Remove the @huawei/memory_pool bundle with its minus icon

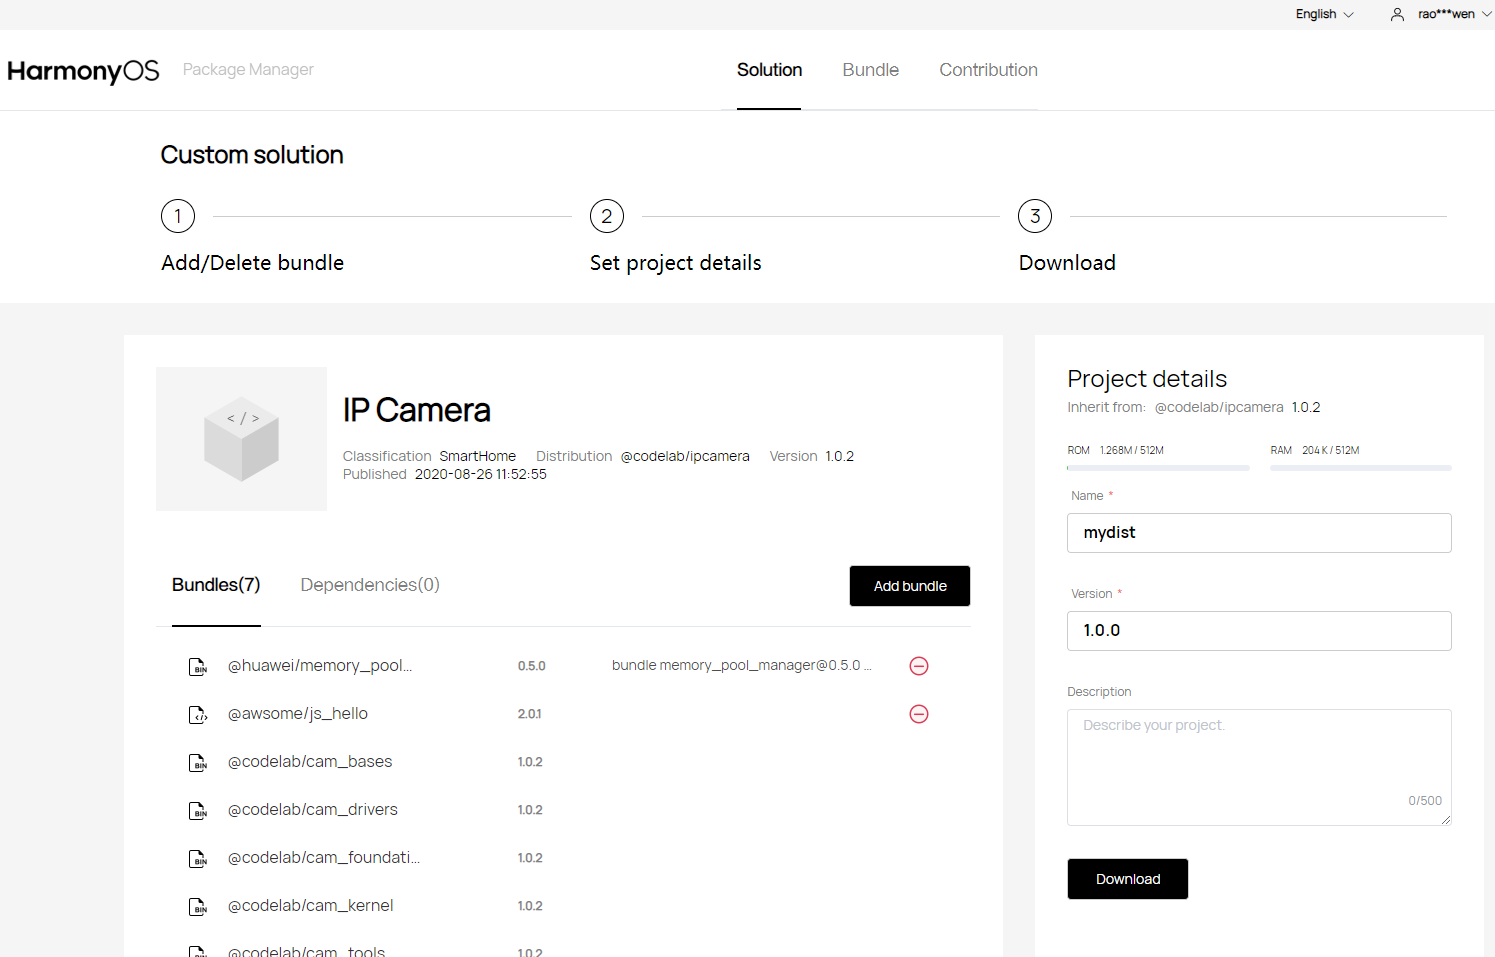coord(919,666)
